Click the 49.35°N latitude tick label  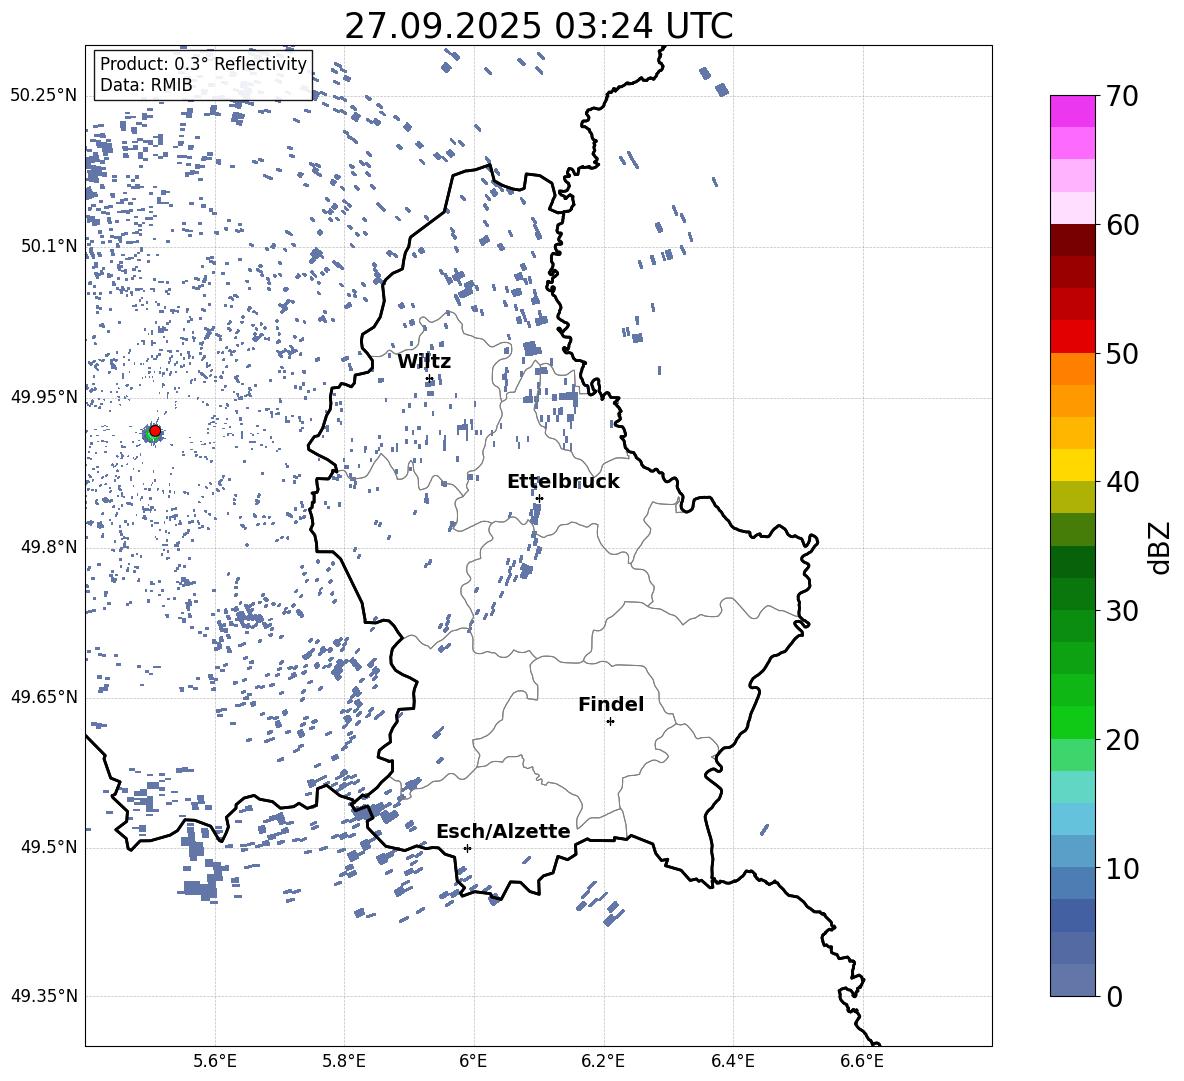(x=44, y=996)
